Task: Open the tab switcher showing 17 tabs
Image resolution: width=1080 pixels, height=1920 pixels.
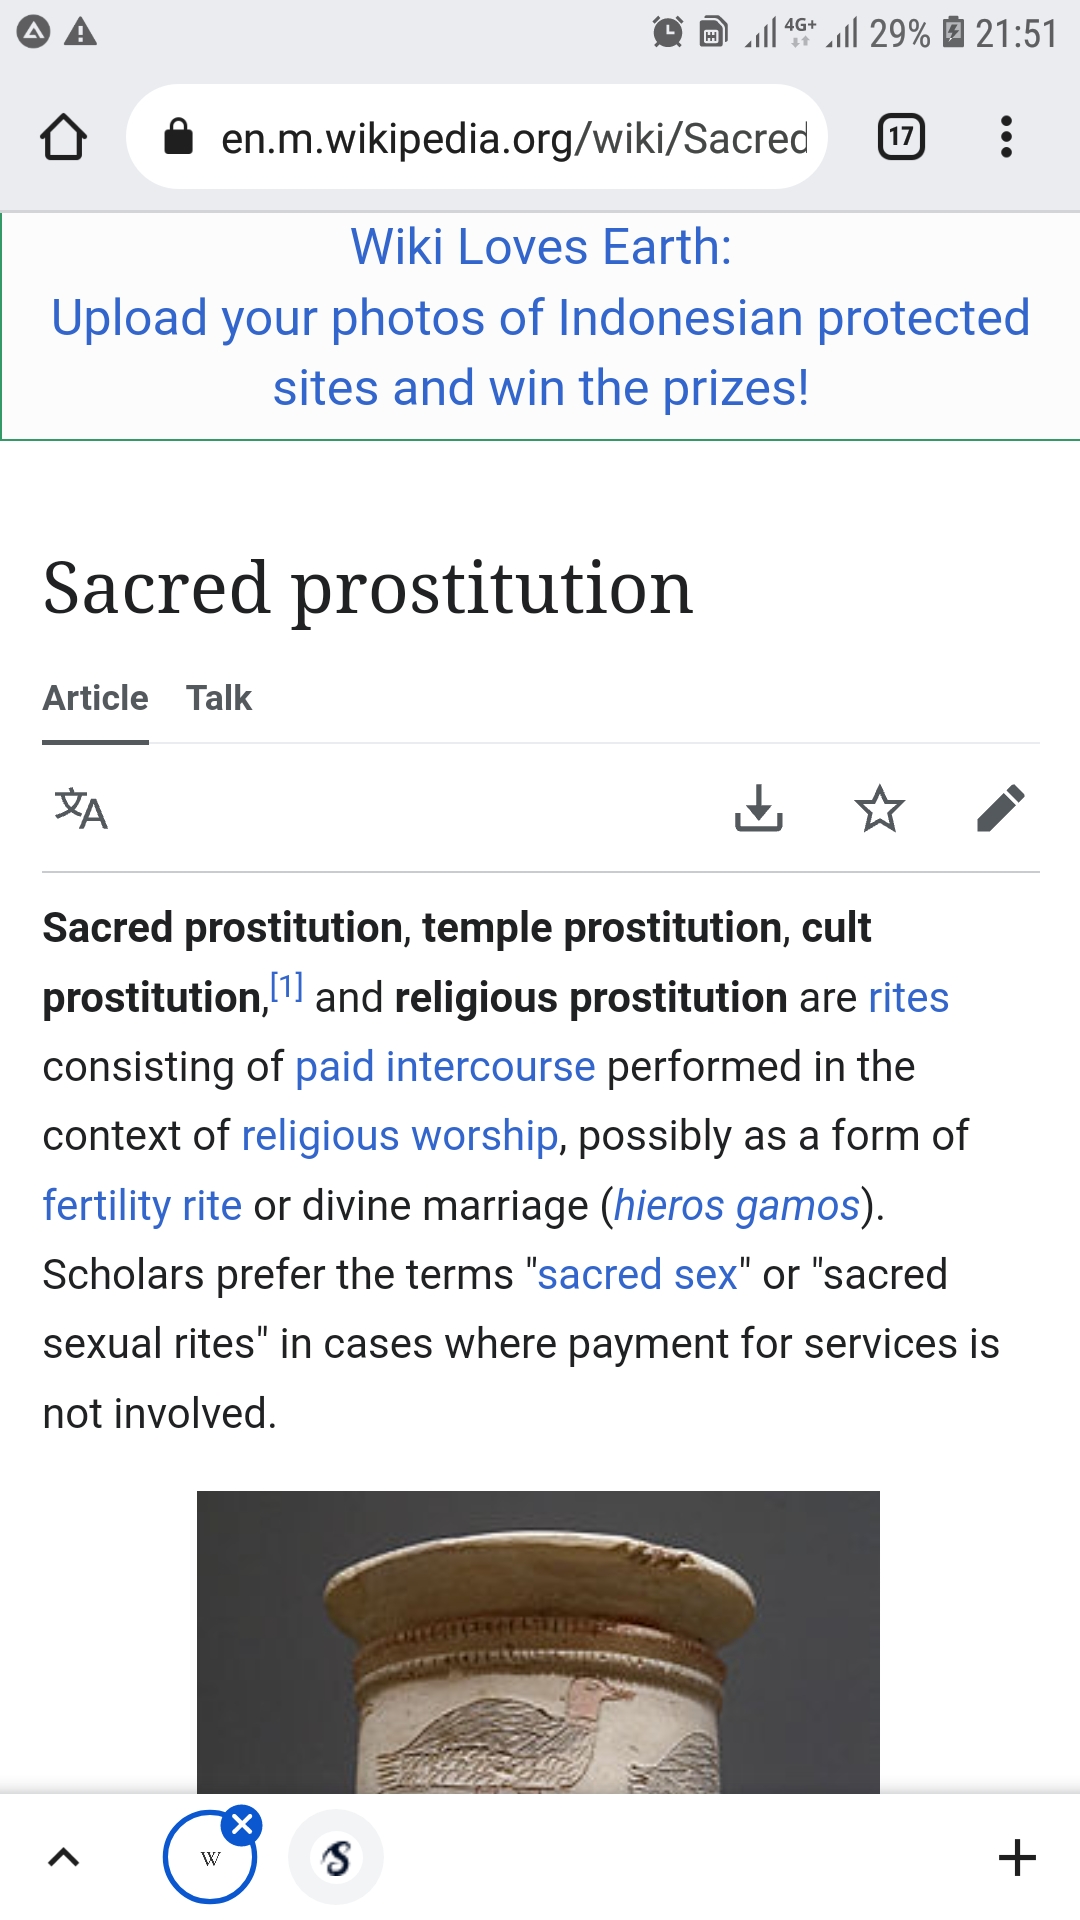Action: [898, 138]
